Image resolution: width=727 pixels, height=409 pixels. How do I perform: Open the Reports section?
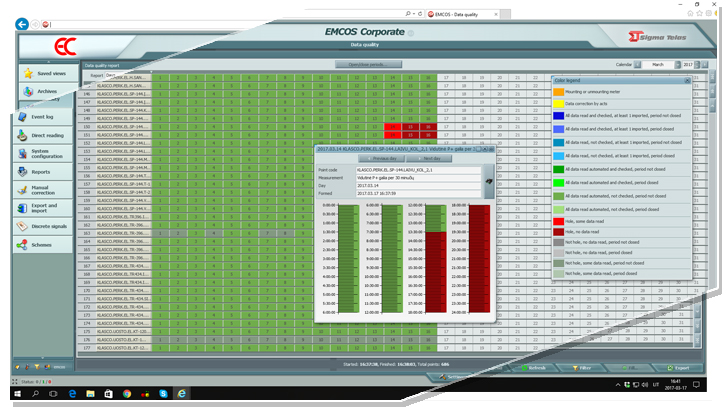[x=44, y=172]
